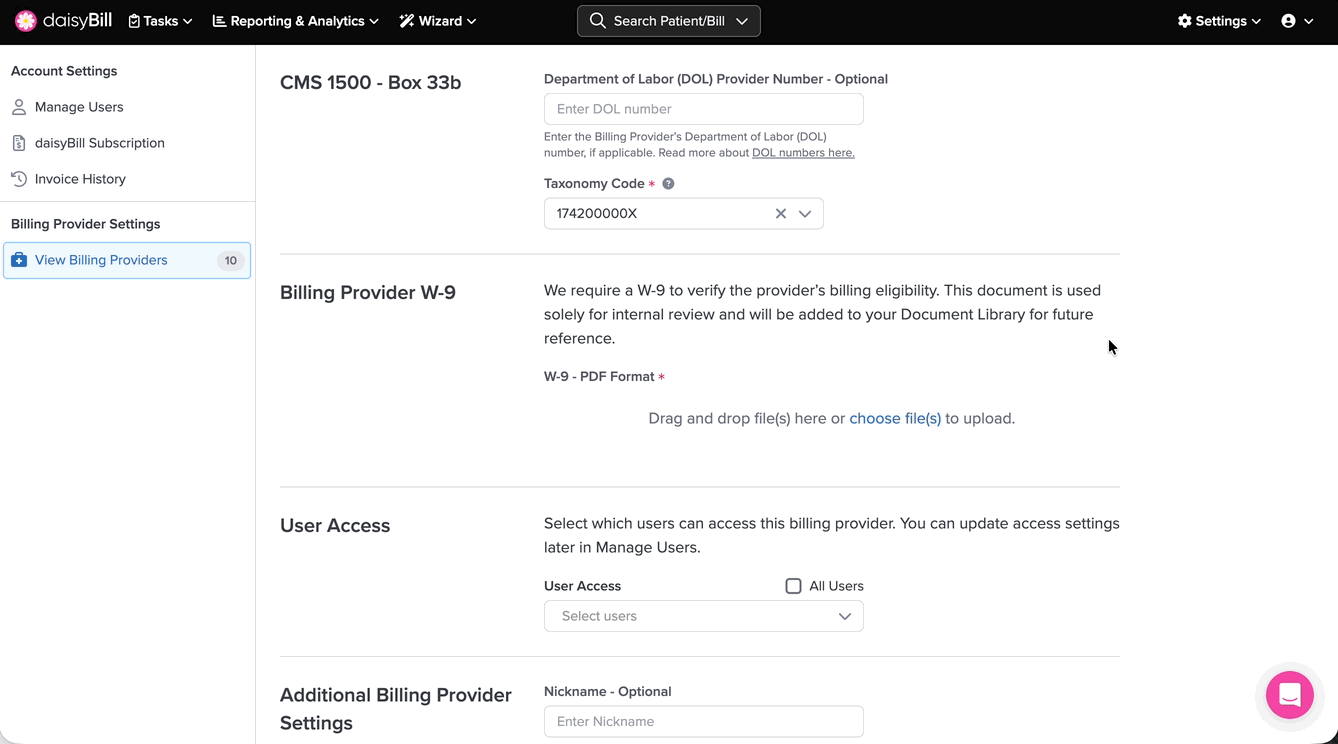The width and height of the screenshot is (1338, 744).
Task: Check the All Users checkbox
Action: [793, 586]
